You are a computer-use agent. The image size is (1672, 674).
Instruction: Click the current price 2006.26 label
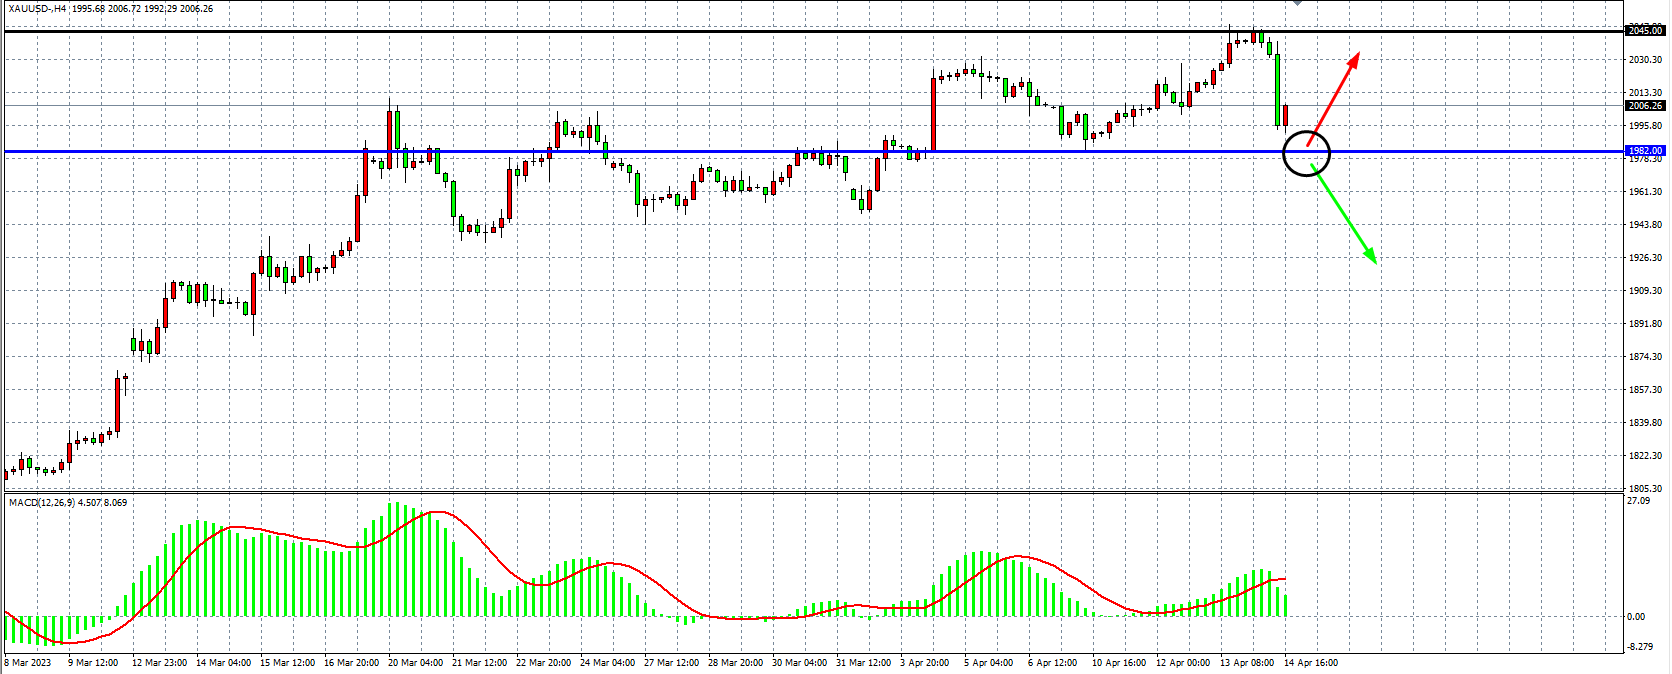1645,105
